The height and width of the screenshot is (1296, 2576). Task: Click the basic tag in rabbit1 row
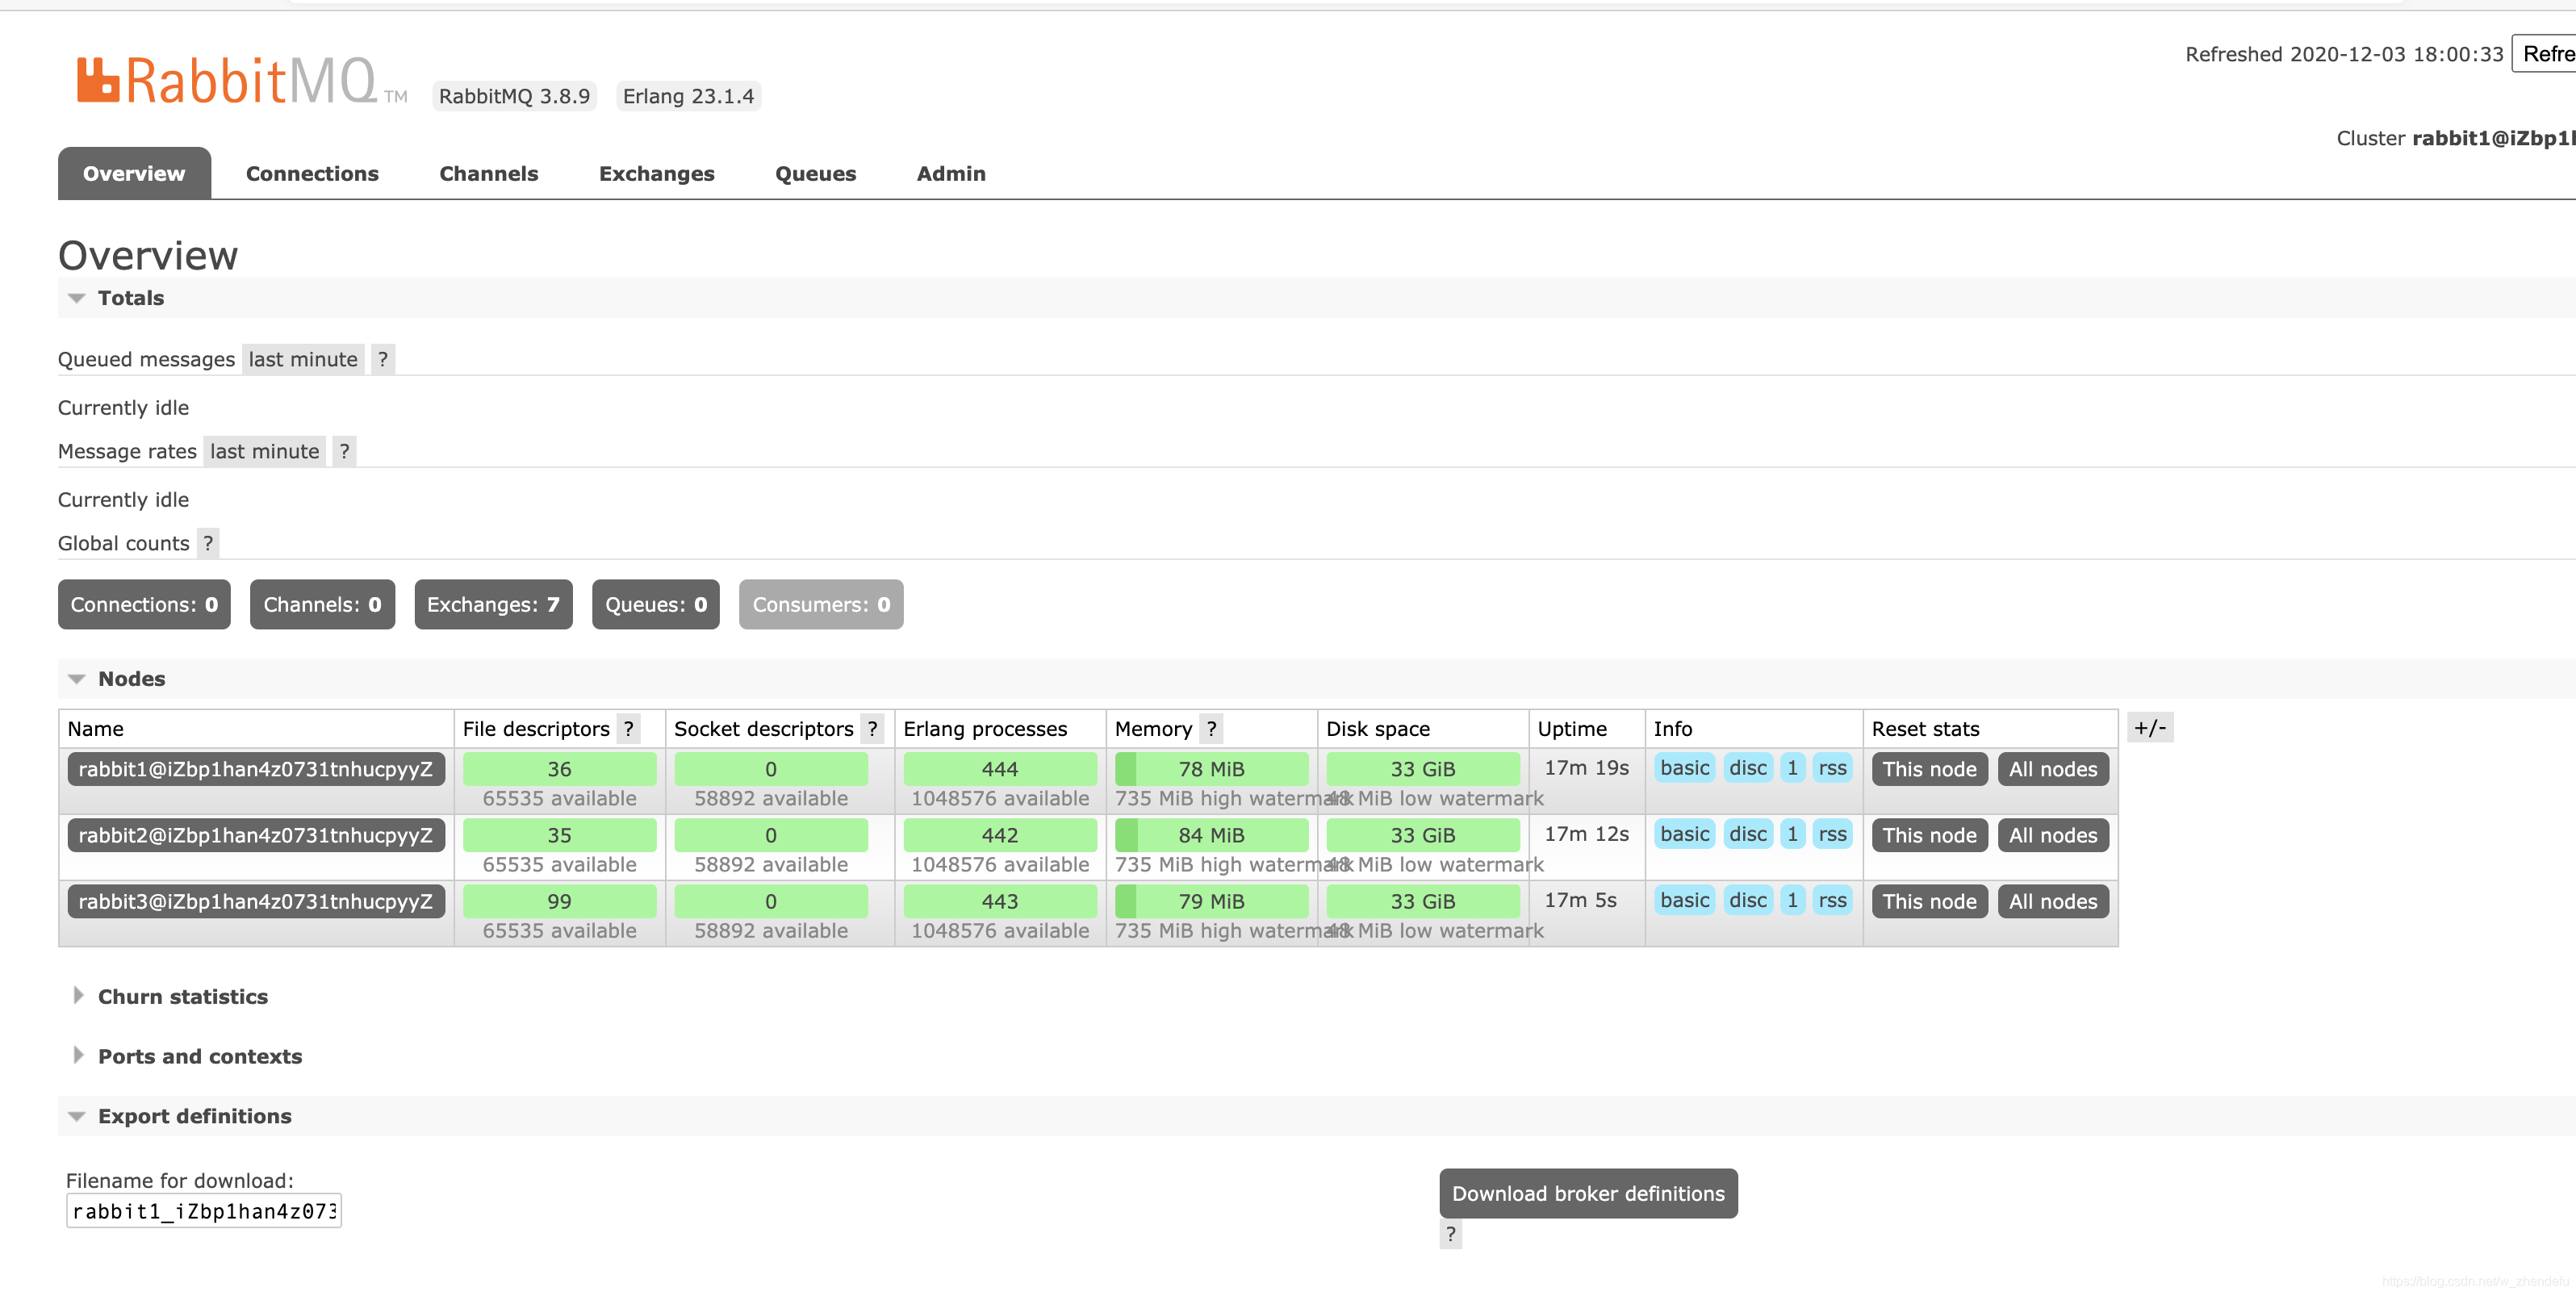click(x=1685, y=768)
